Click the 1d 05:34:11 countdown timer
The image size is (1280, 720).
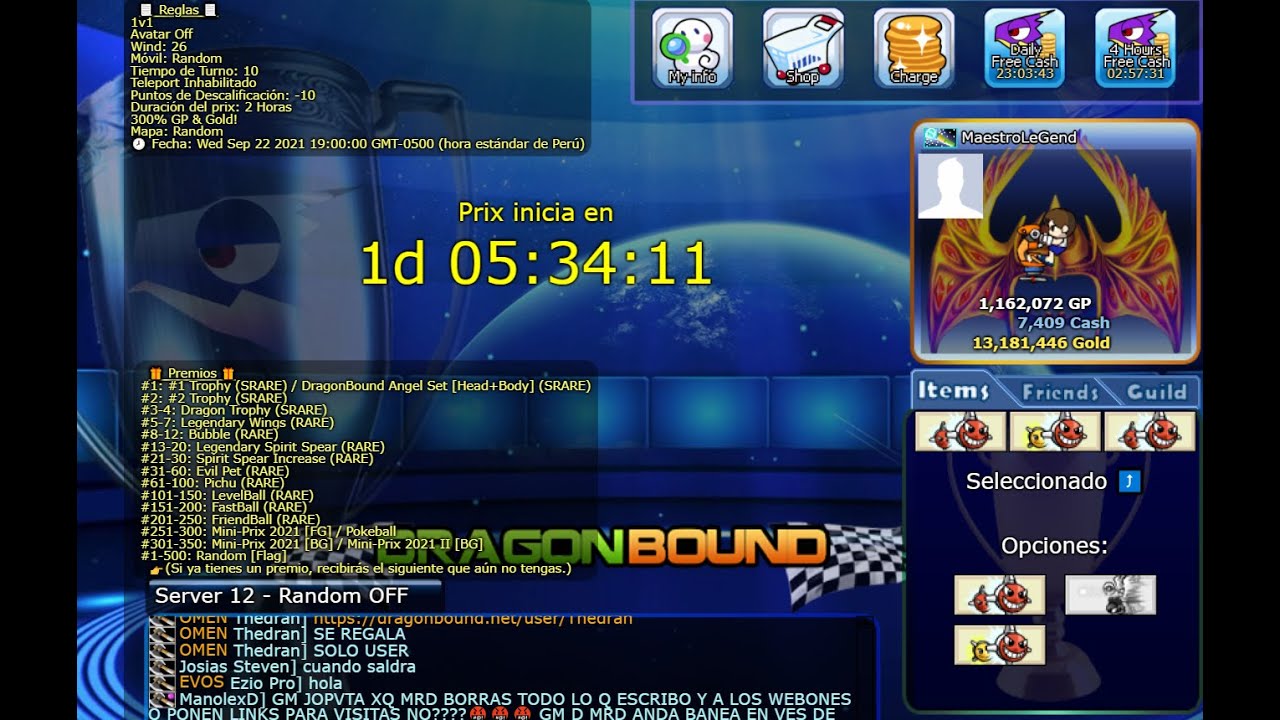pyautogui.click(x=536, y=264)
